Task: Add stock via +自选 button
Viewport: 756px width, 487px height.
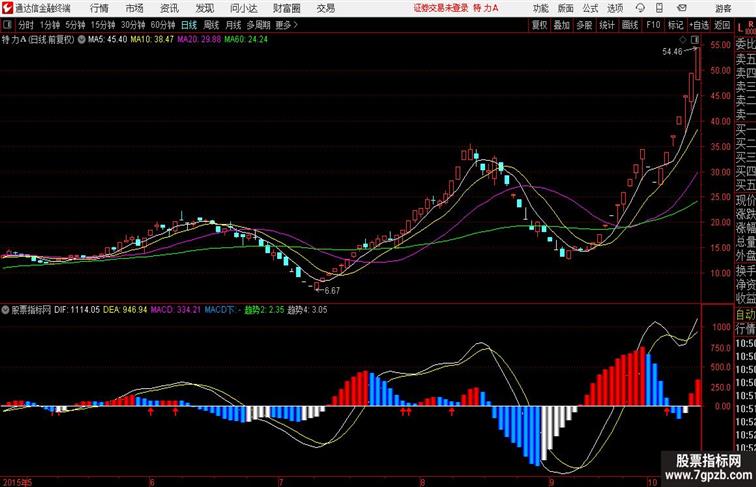Action: pos(699,25)
